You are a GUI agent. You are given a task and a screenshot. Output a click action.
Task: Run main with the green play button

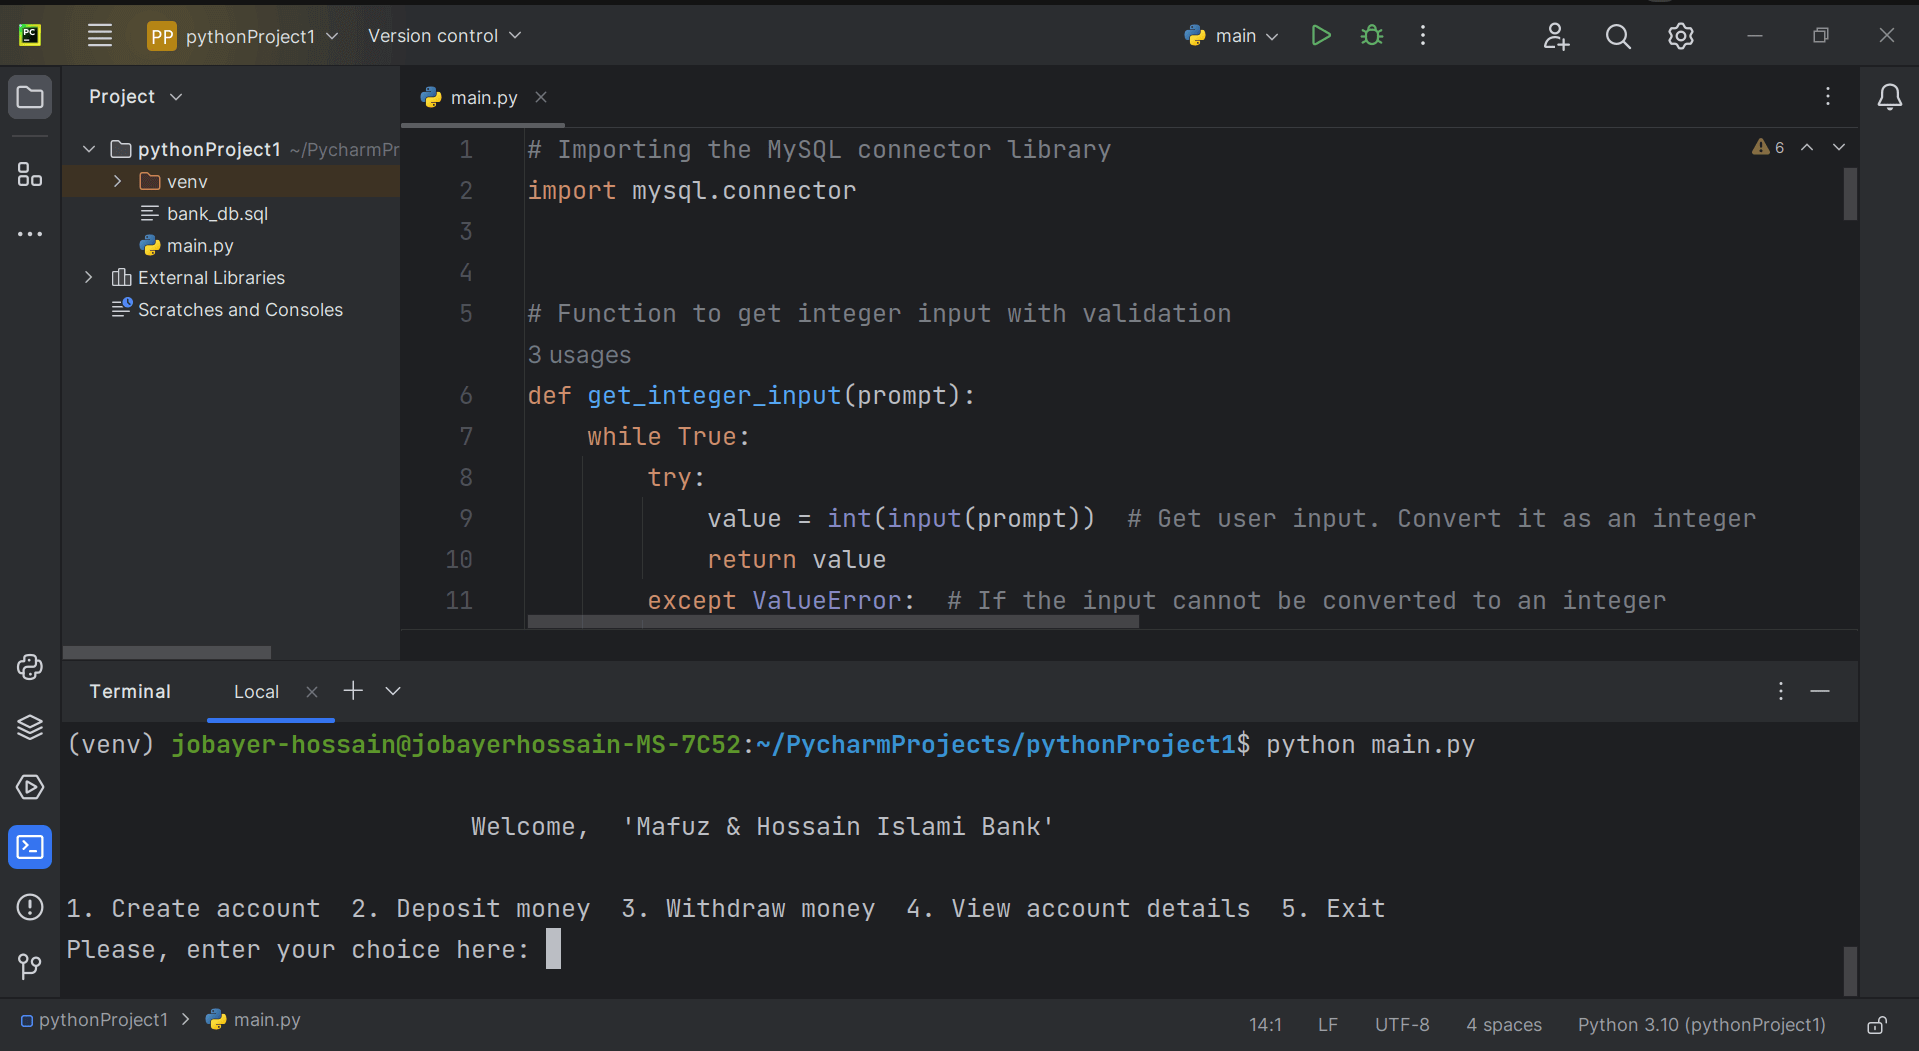click(x=1320, y=36)
